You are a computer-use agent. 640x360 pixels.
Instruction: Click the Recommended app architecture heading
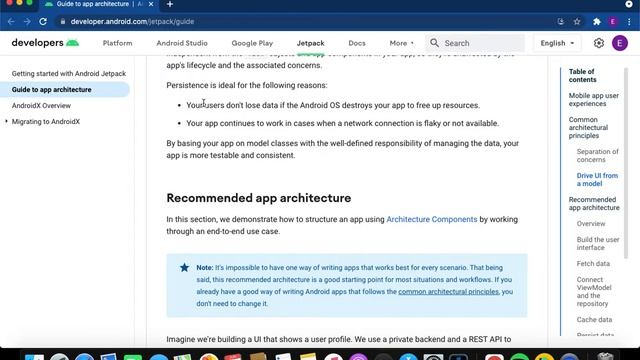[259, 198]
